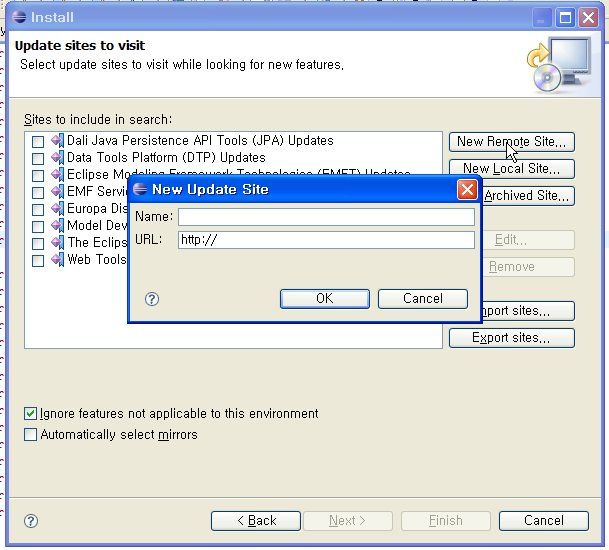Select Dali Java Persistence API Tools Updates row
This screenshot has width=609, height=550.
[200, 141]
